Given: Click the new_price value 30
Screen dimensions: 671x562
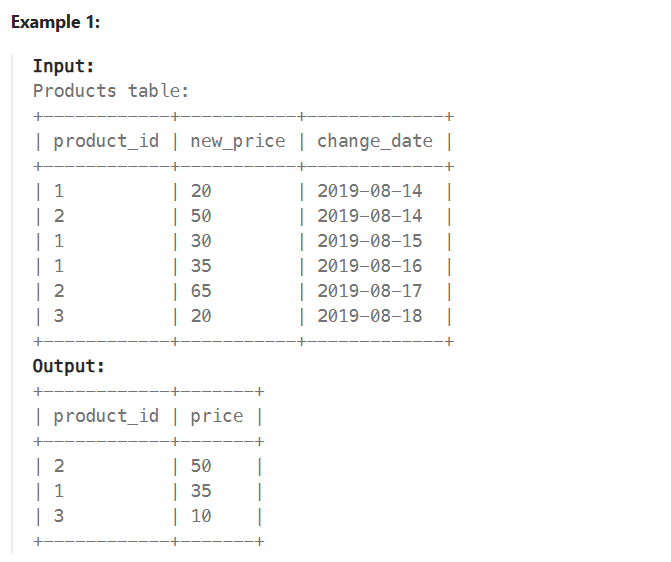Looking at the screenshot, I should pos(201,241).
